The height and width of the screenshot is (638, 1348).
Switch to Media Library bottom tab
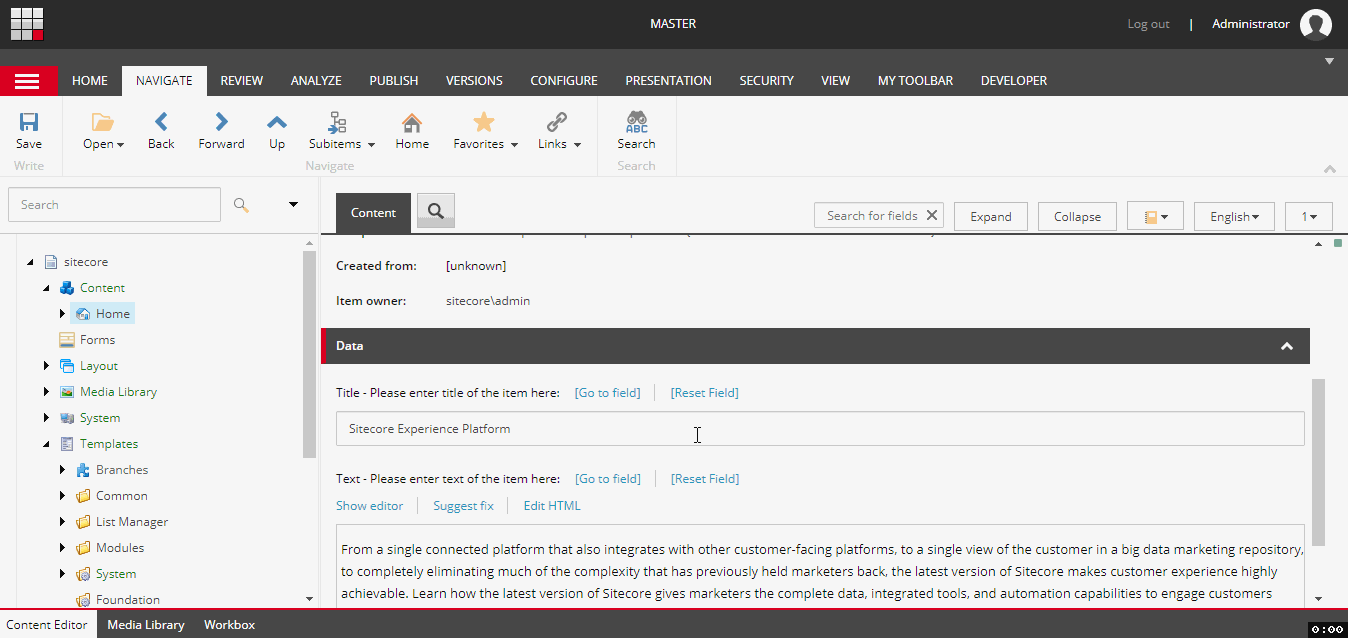(x=146, y=625)
